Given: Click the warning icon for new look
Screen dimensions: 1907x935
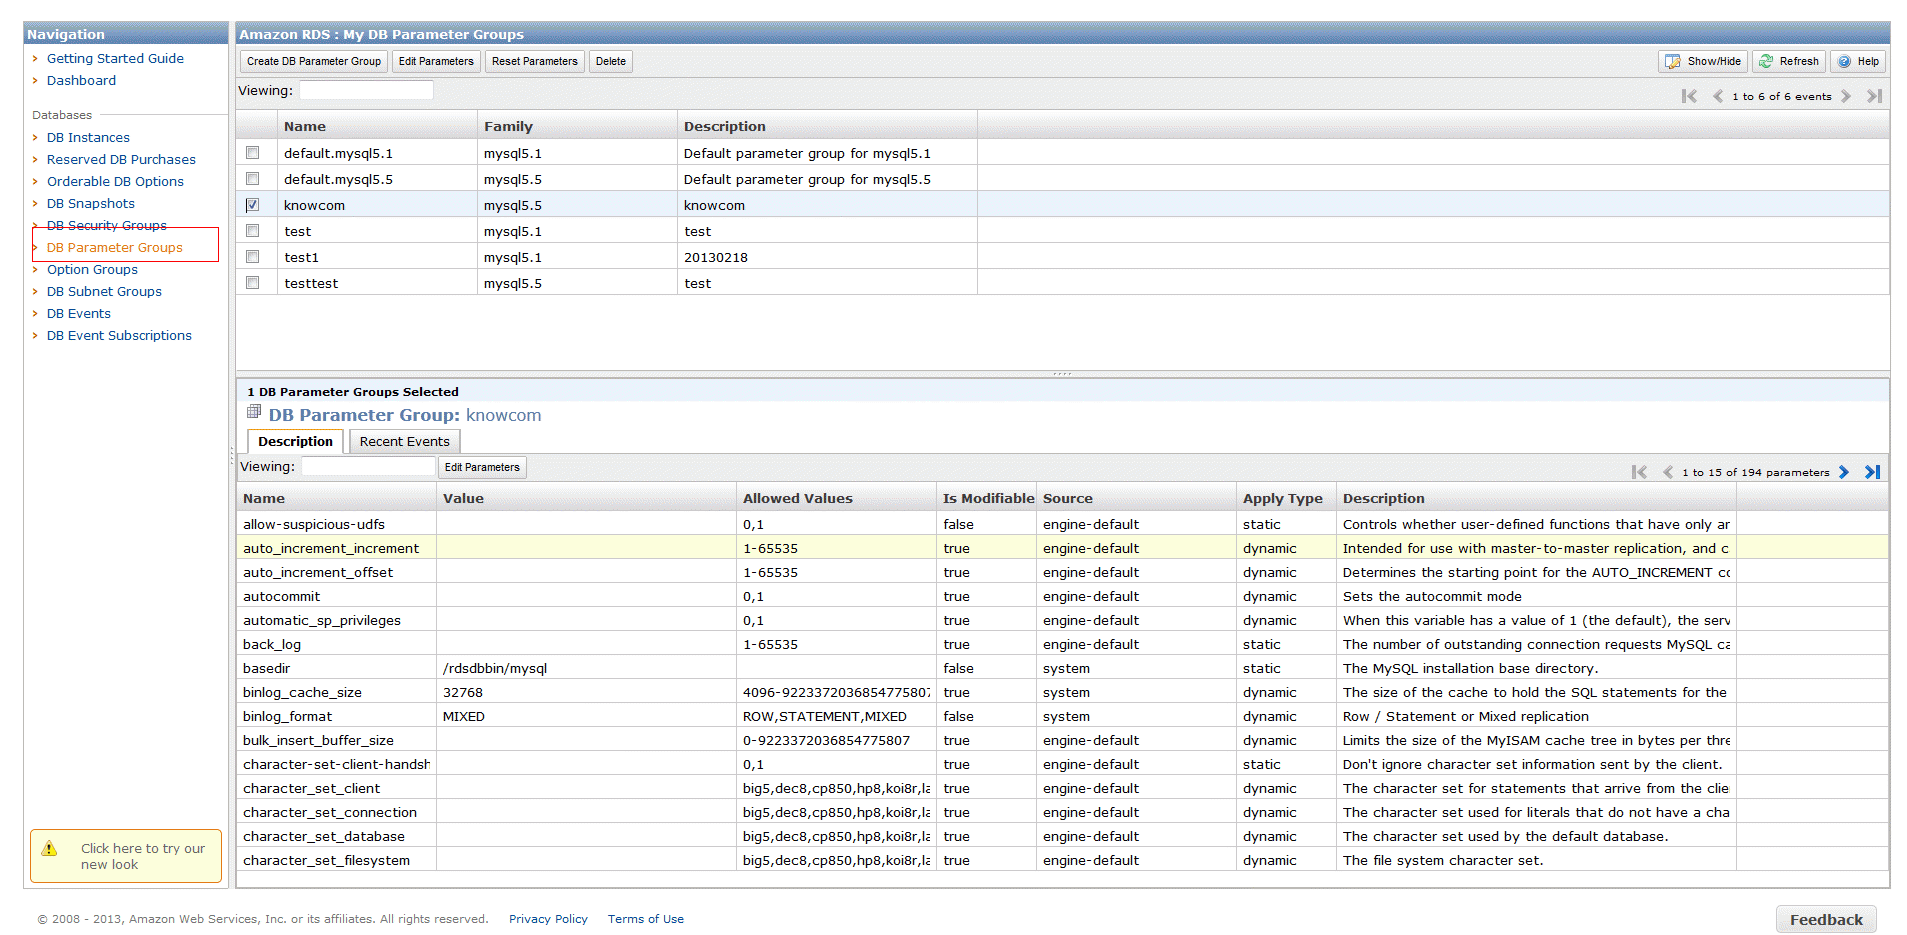Looking at the screenshot, I should (49, 849).
